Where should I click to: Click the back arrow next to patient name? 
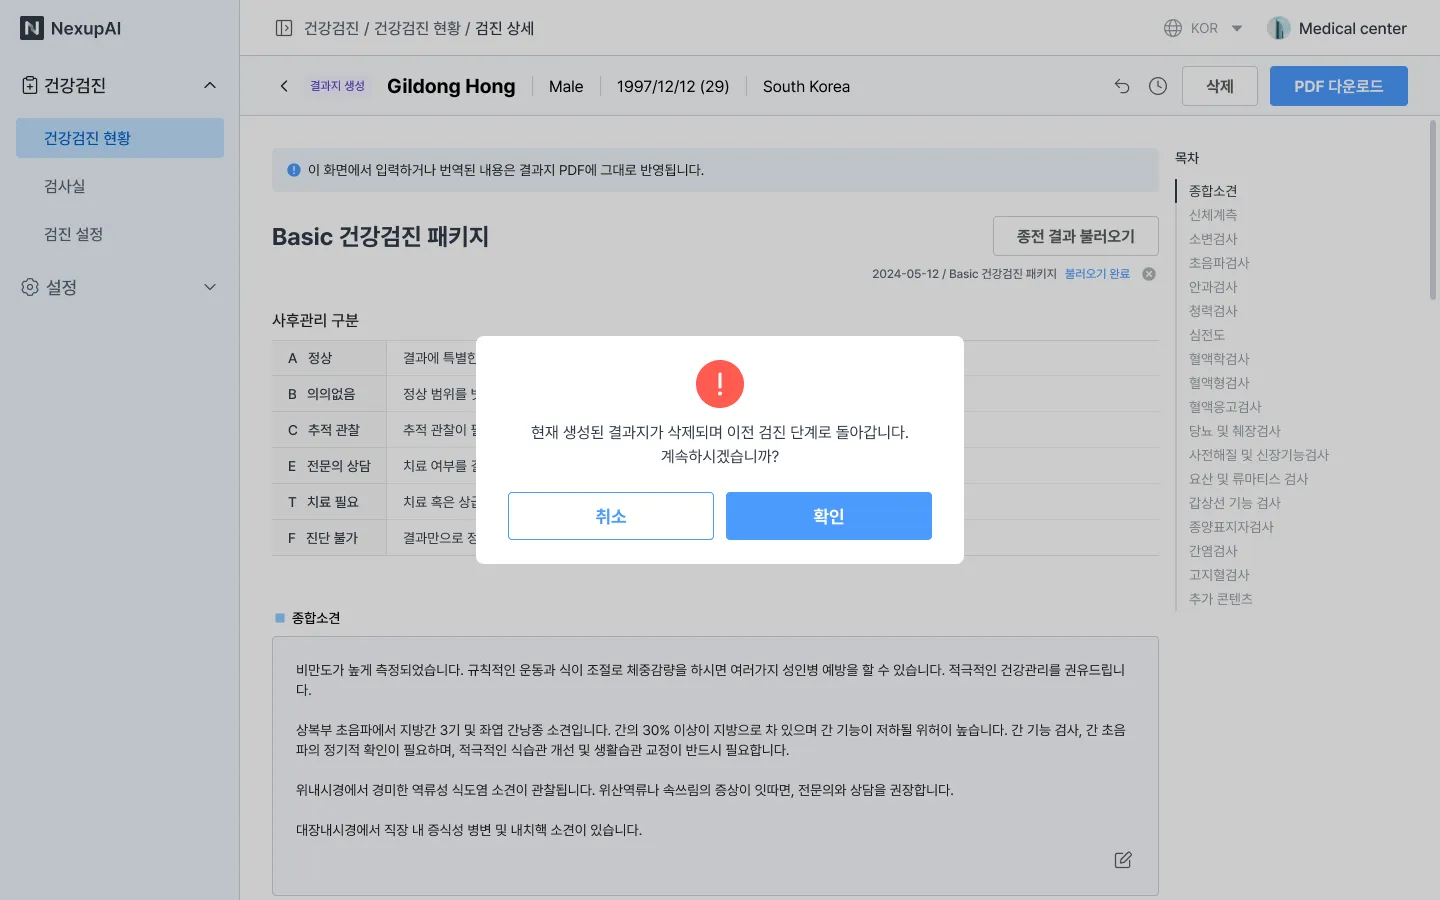pyautogui.click(x=284, y=86)
